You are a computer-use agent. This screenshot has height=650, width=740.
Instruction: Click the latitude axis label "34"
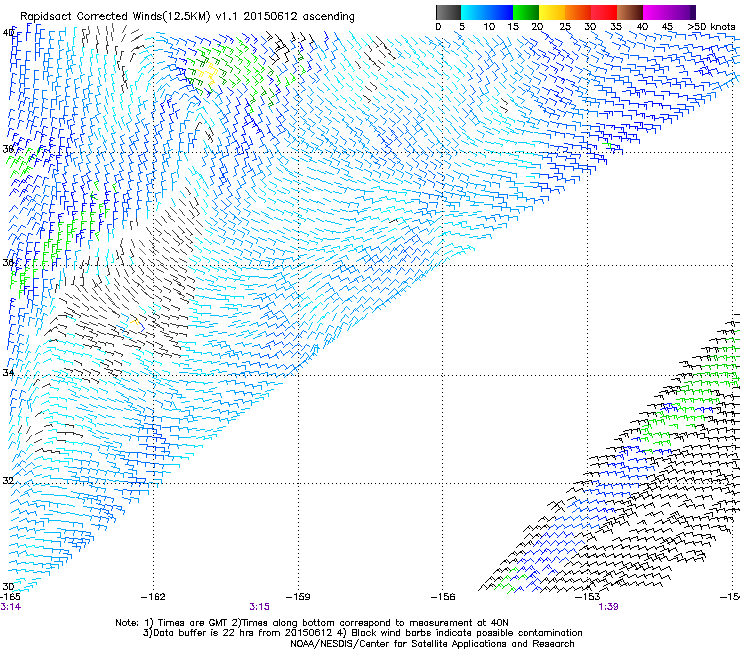point(8,373)
